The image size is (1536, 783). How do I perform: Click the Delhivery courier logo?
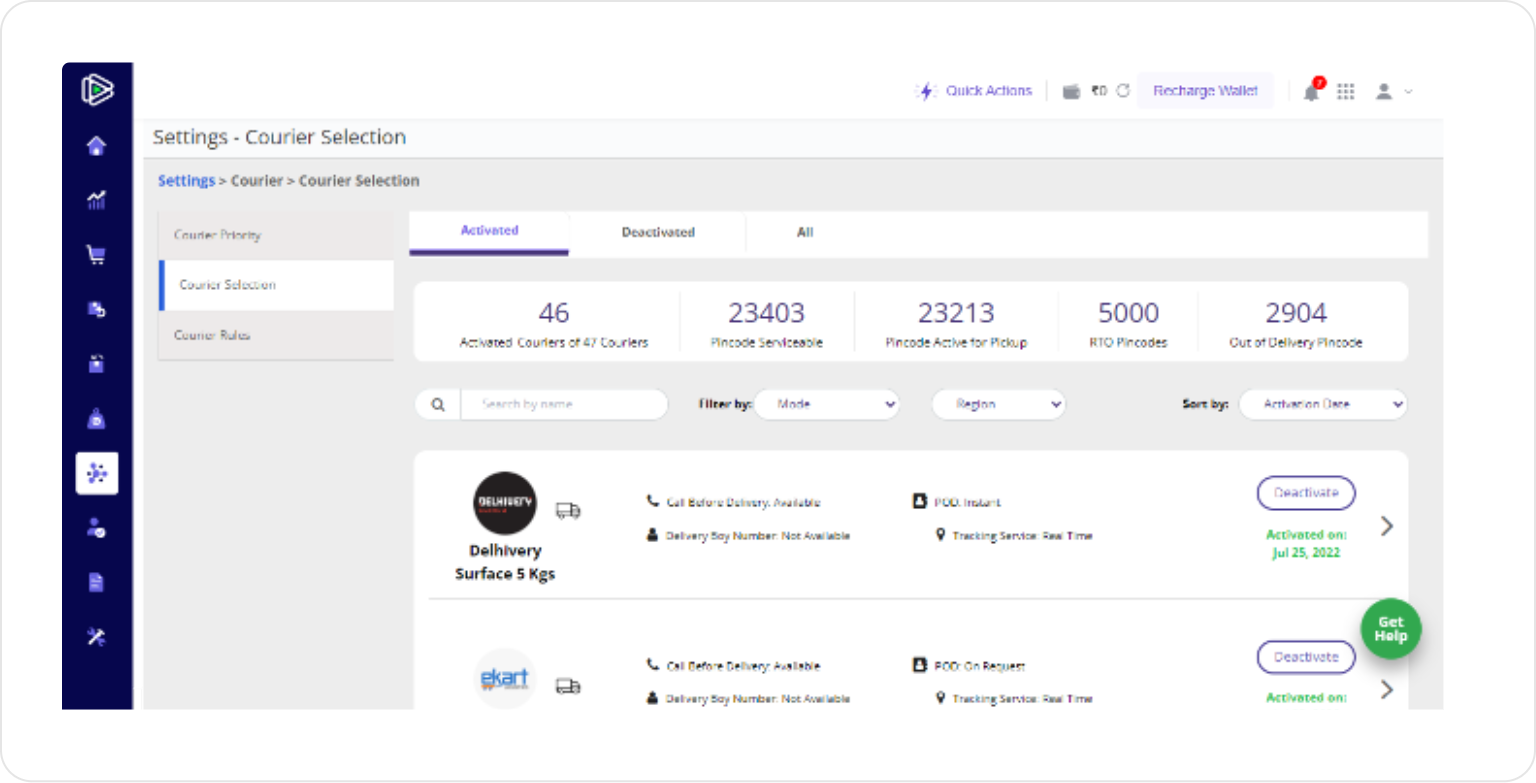tap(505, 503)
